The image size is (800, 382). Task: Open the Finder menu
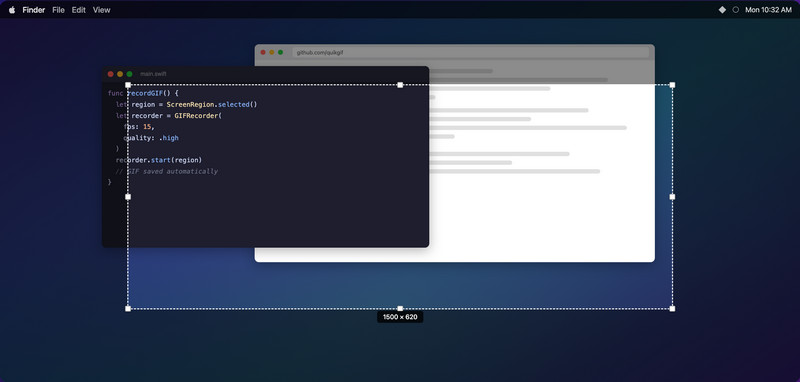click(x=34, y=10)
